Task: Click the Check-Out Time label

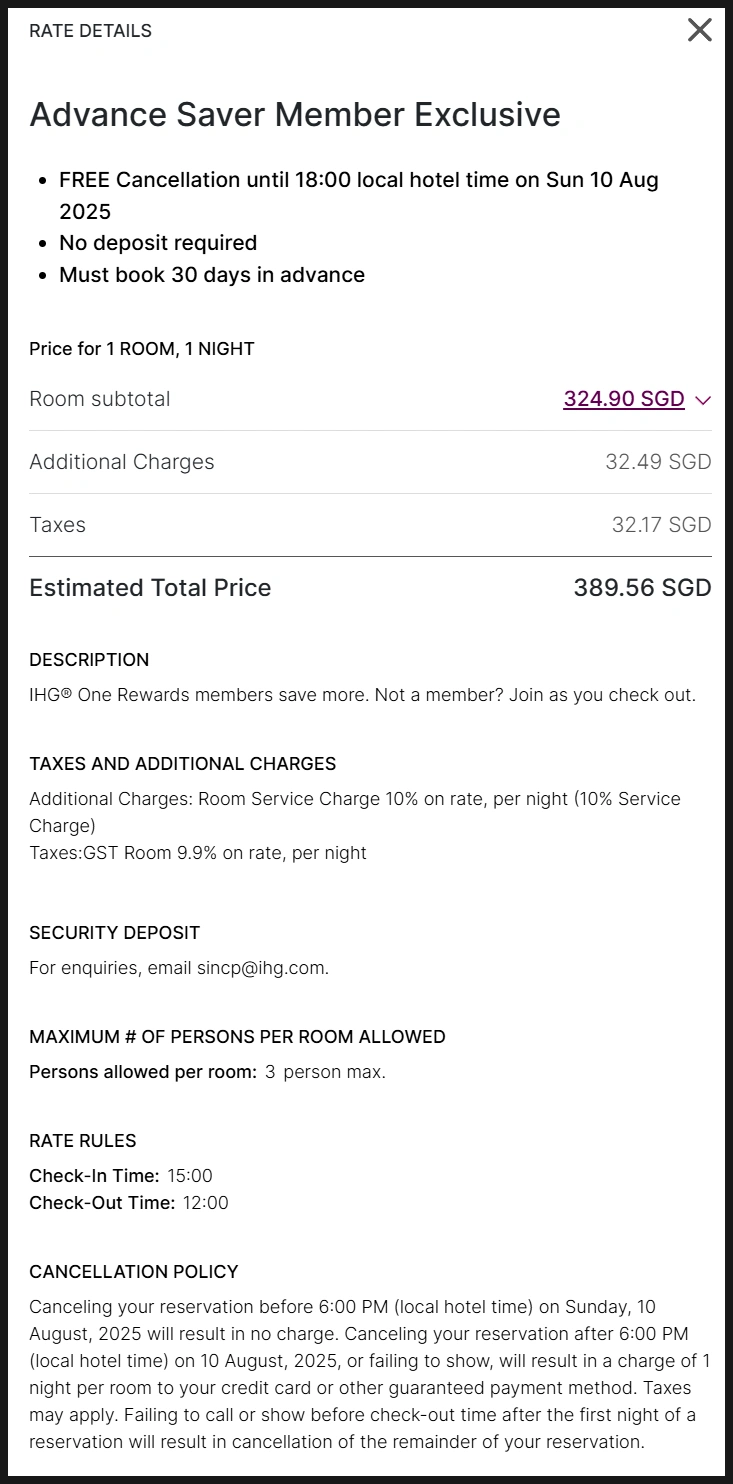Action: click(x=102, y=1203)
